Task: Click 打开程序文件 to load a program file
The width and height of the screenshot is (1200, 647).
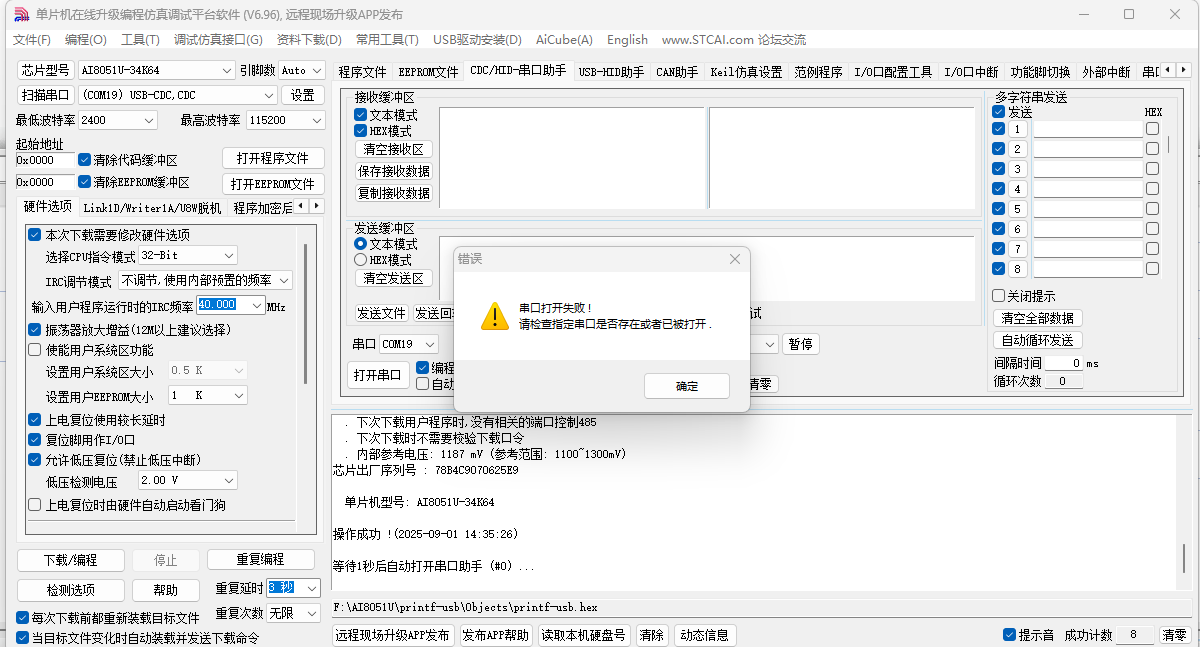Action: (272, 157)
